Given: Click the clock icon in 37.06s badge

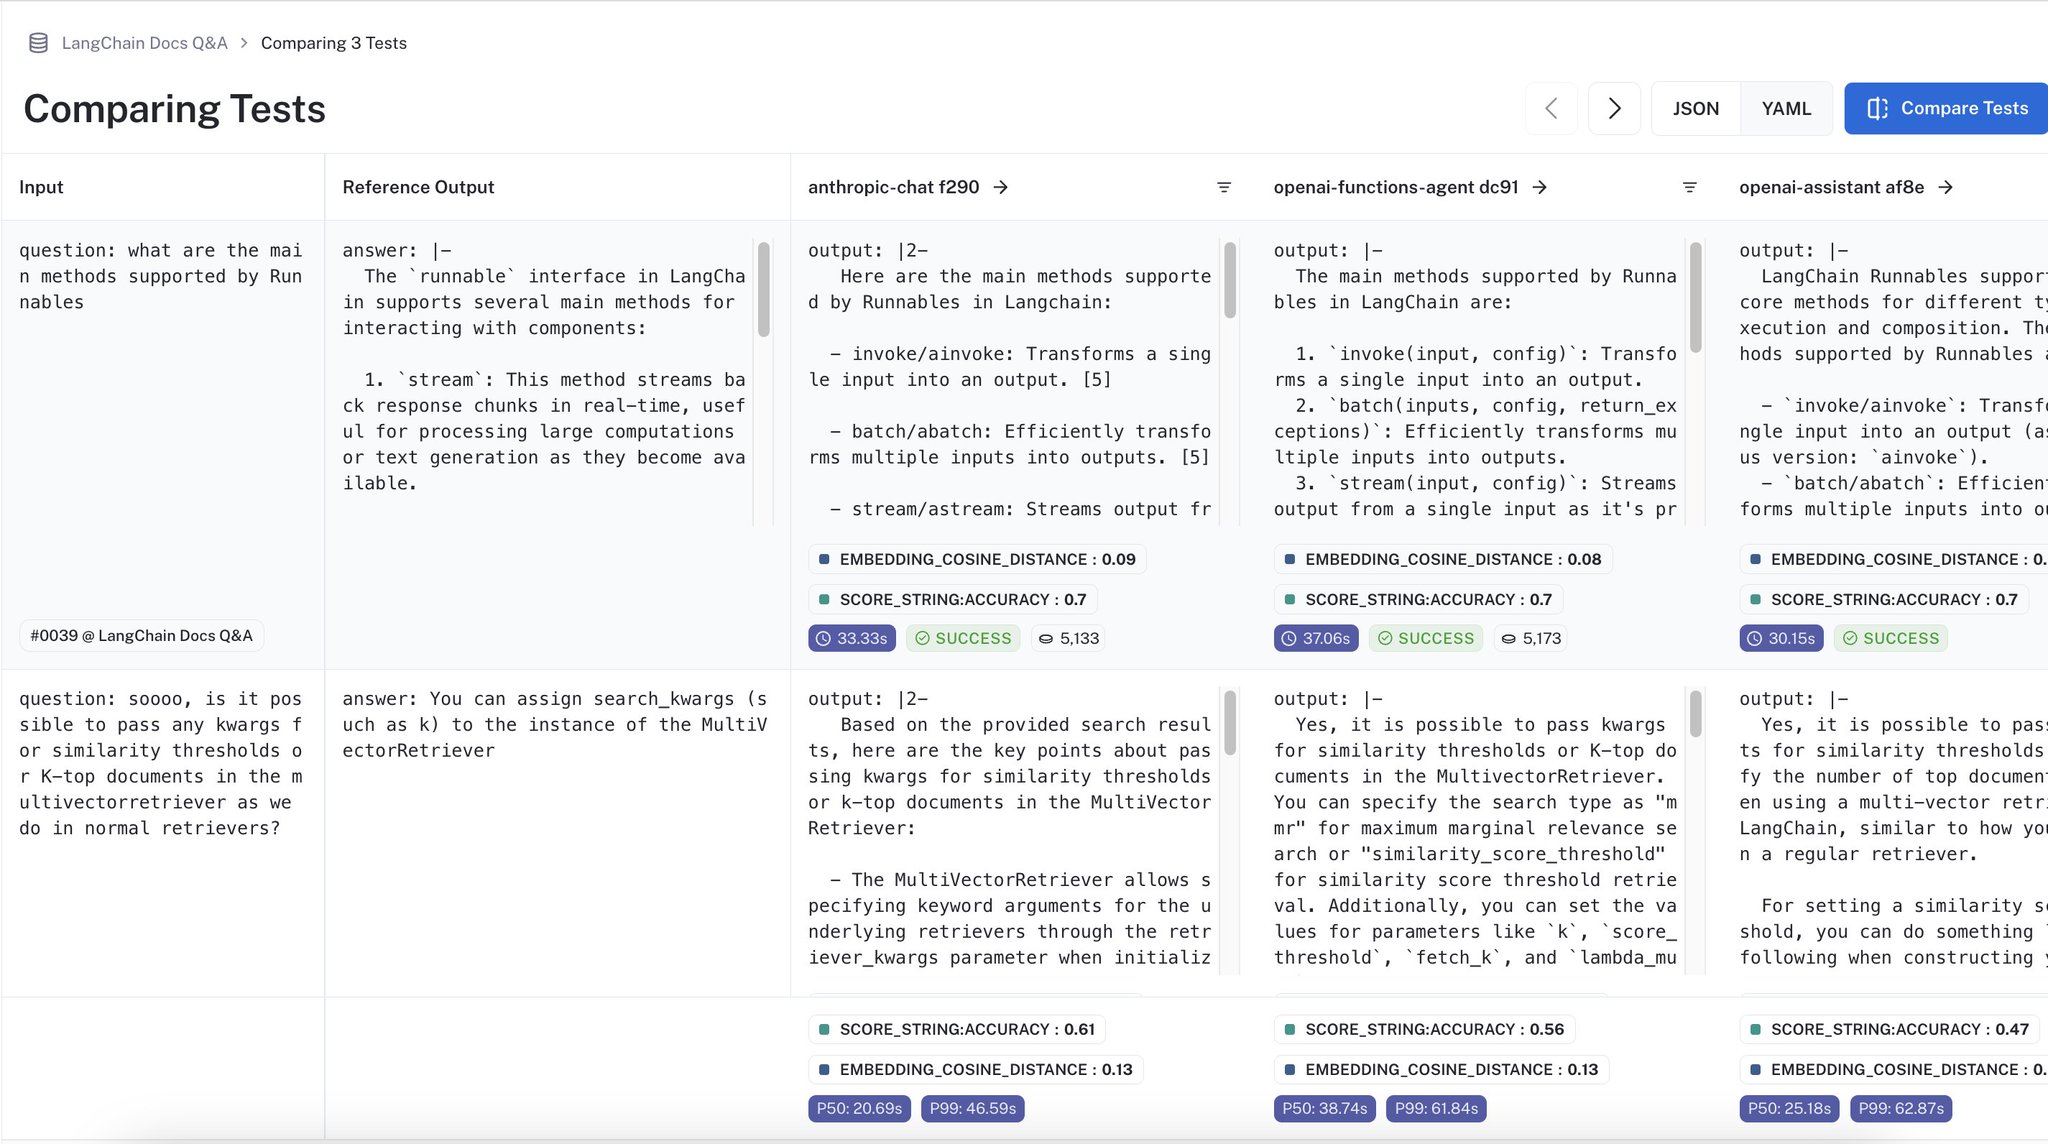Looking at the screenshot, I should pyautogui.click(x=1289, y=638).
